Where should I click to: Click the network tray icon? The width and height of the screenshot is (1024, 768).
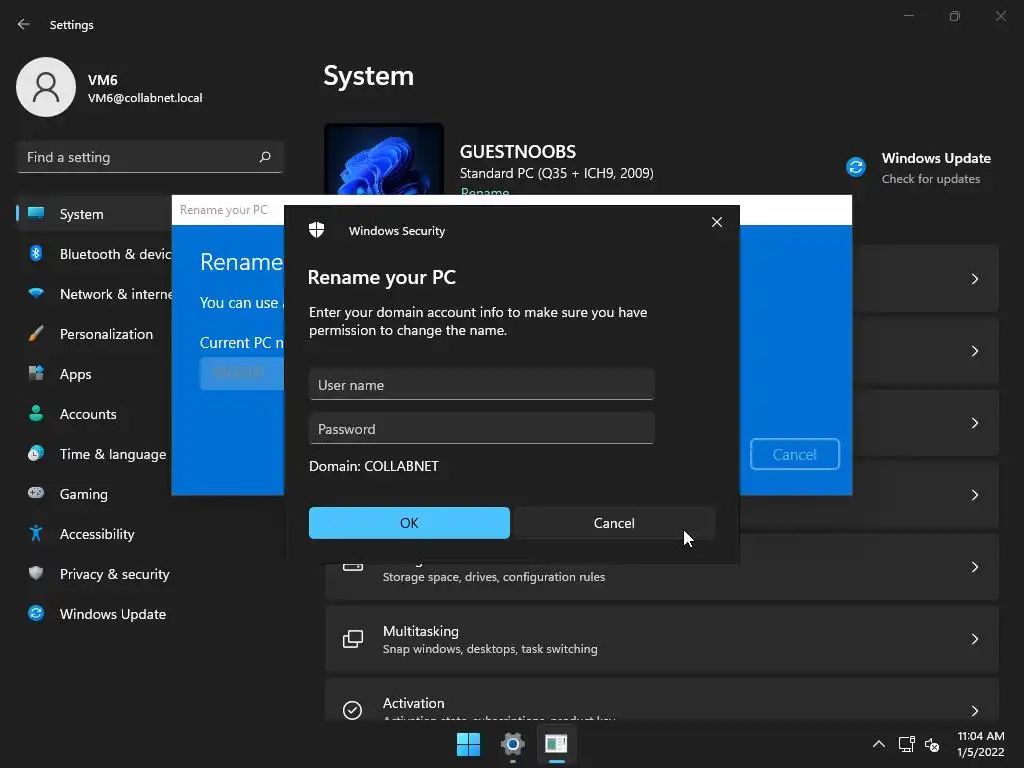tap(906, 744)
